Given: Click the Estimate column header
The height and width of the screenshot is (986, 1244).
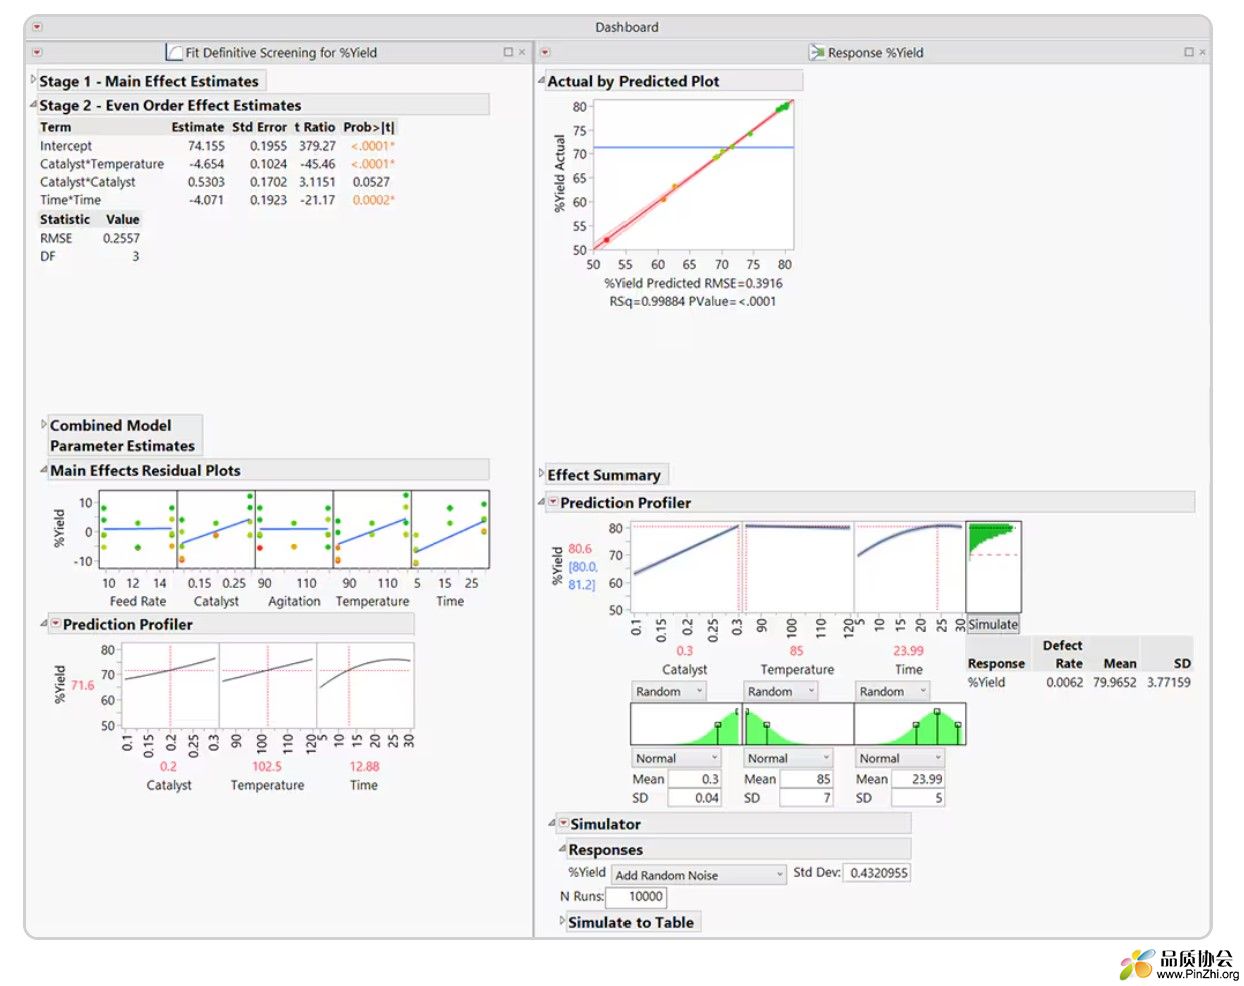Looking at the screenshot, I should click(x=198, y=127).
